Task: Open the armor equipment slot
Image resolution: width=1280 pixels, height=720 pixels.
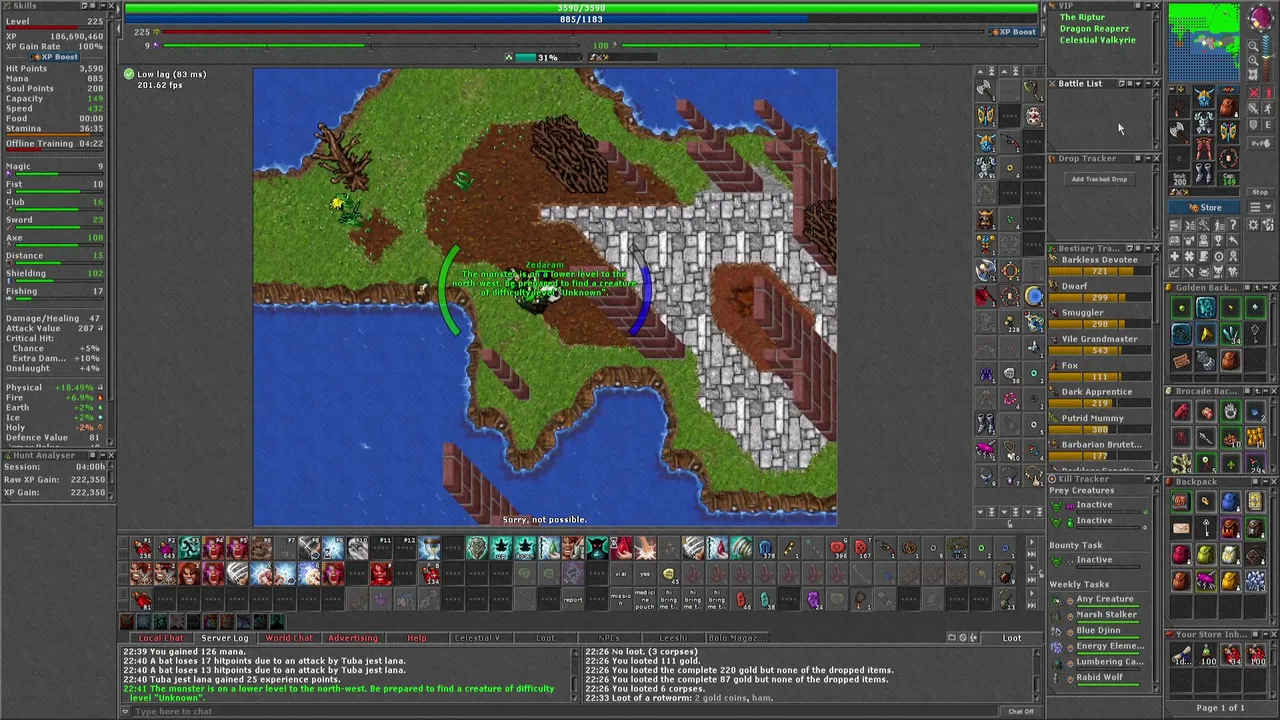Action: [x=1204, y=122]
